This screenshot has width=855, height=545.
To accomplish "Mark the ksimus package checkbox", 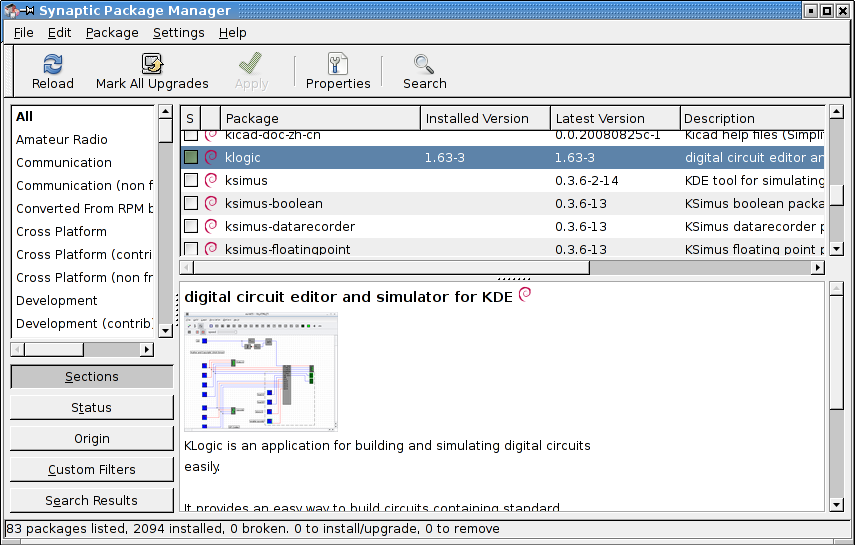I will click(191, 180).
